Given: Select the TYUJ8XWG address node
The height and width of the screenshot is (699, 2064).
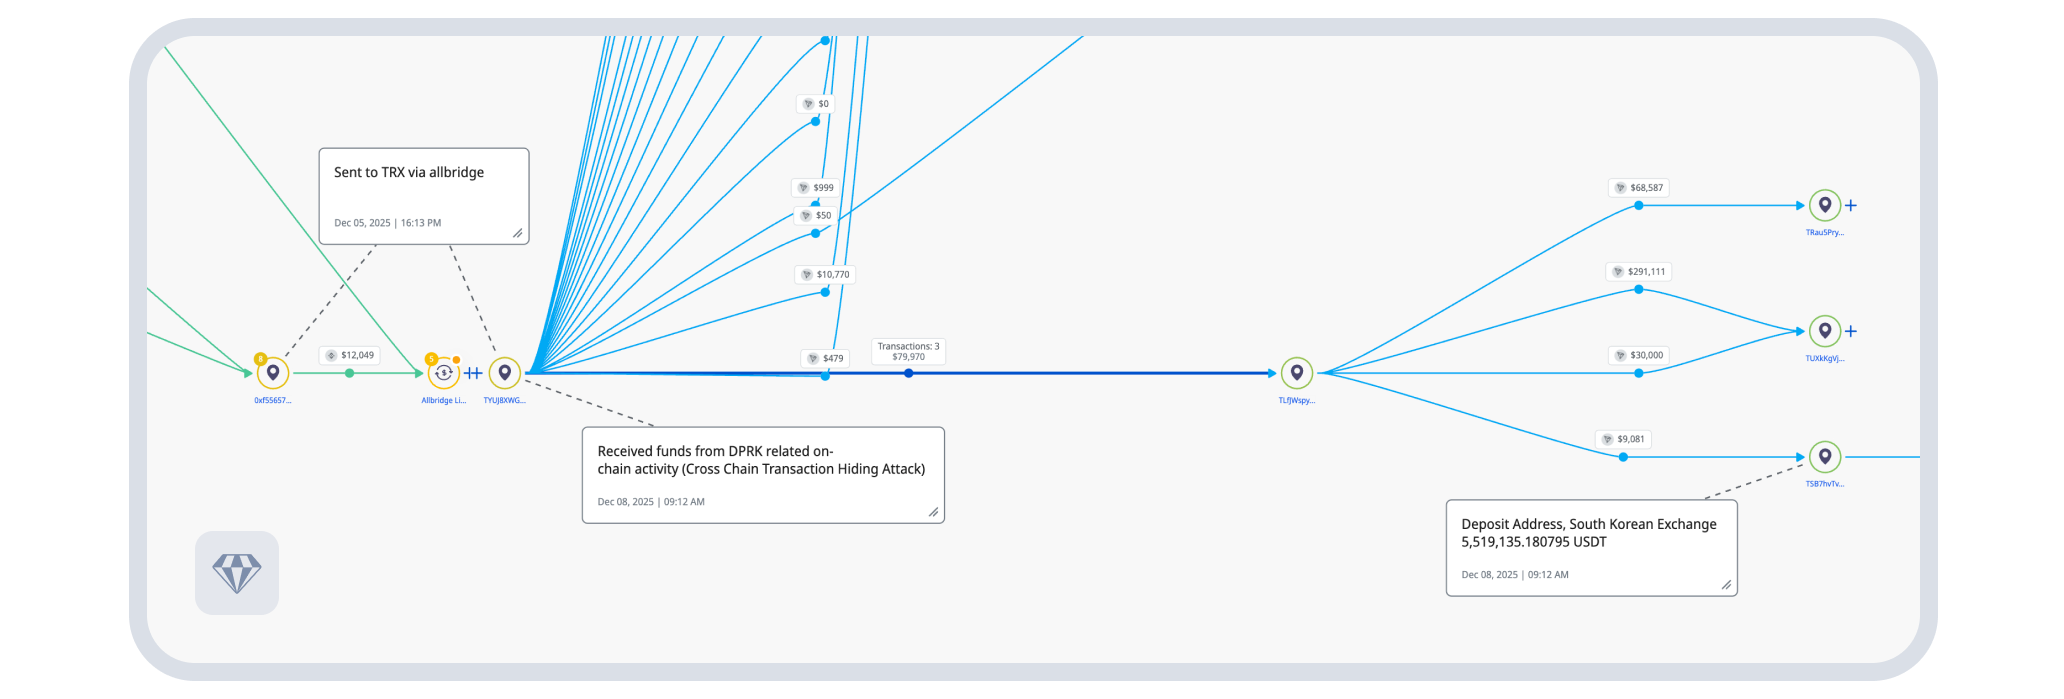Looking at the screenshot, I should [x=505, y=373].
